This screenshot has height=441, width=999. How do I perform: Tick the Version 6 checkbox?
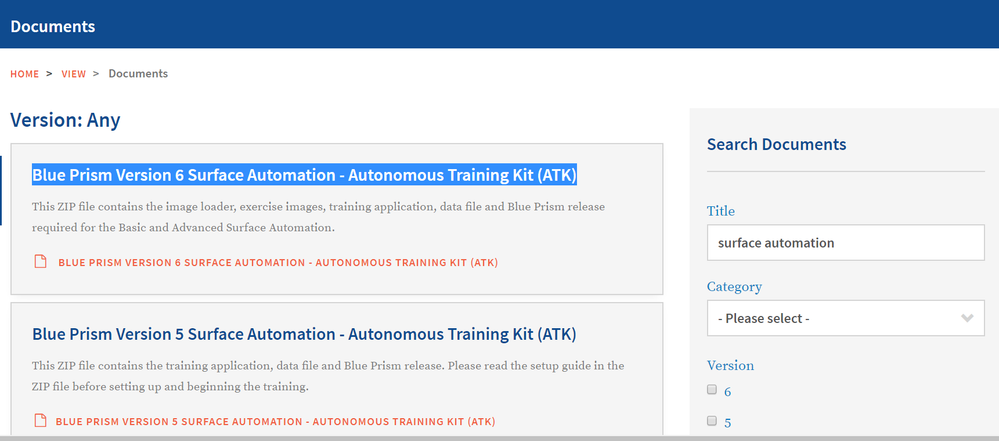[x=712, y=390]
